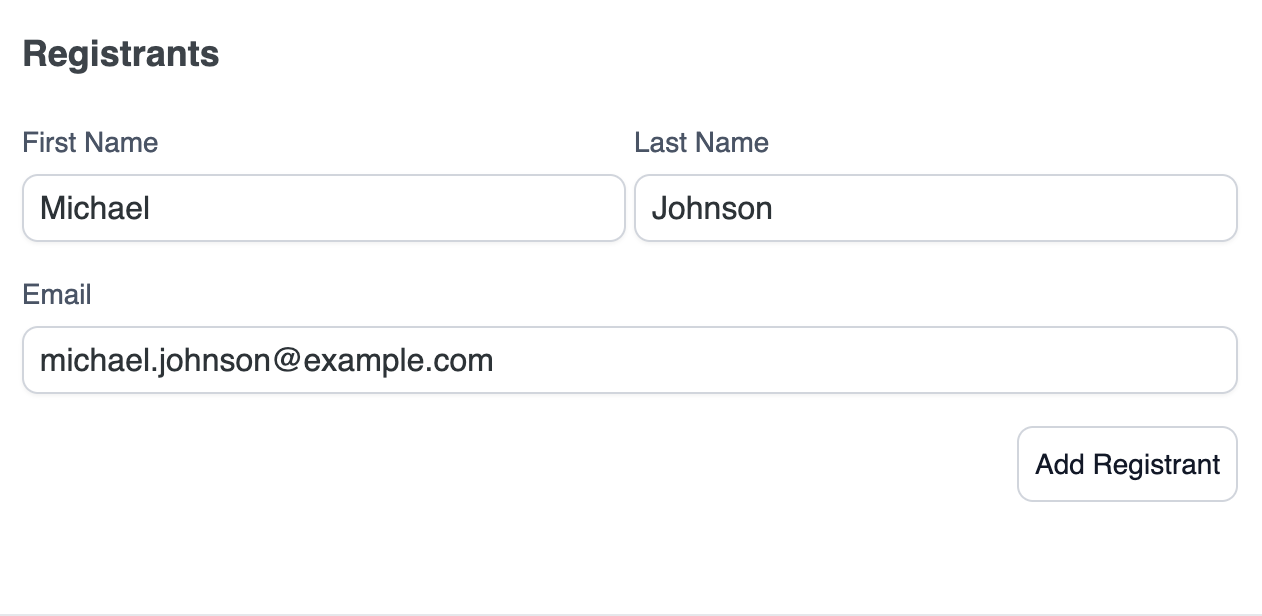Image resolution: width=1262 pixels, height=616 pixels.
Task: Focus the Last Name input field
Action: click(935, 208)
